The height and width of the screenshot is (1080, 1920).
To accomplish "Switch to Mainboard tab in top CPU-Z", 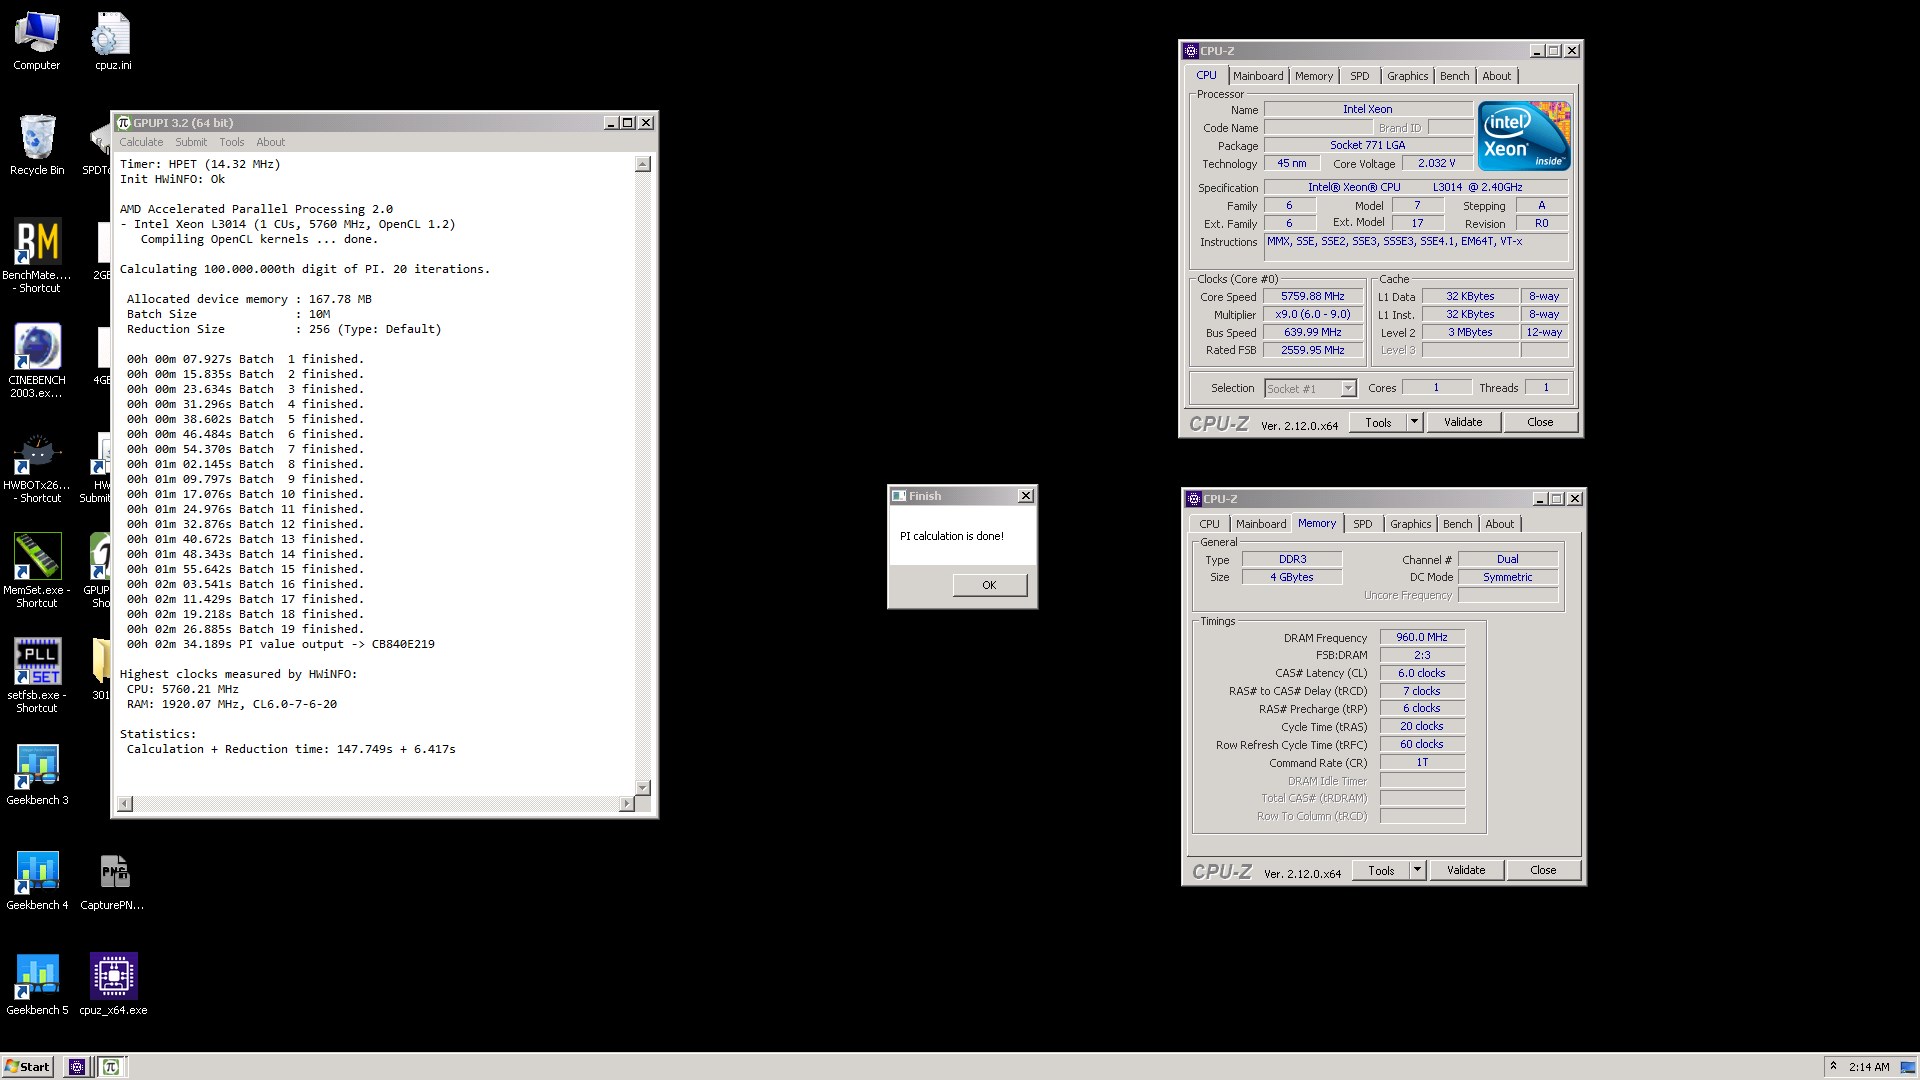I will 1257,76.
